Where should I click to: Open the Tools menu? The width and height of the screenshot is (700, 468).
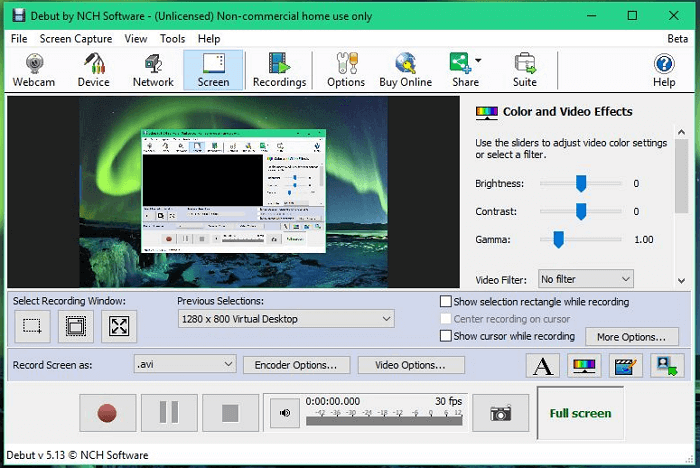coord(172,39)
